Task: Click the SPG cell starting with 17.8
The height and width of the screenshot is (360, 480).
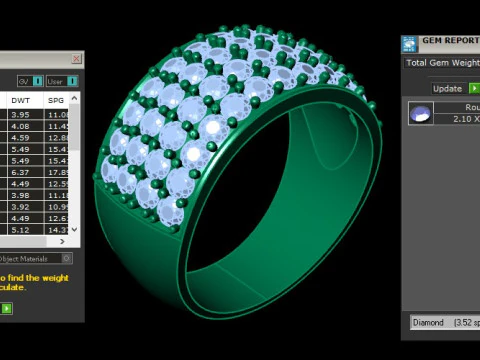Action: 57,172
